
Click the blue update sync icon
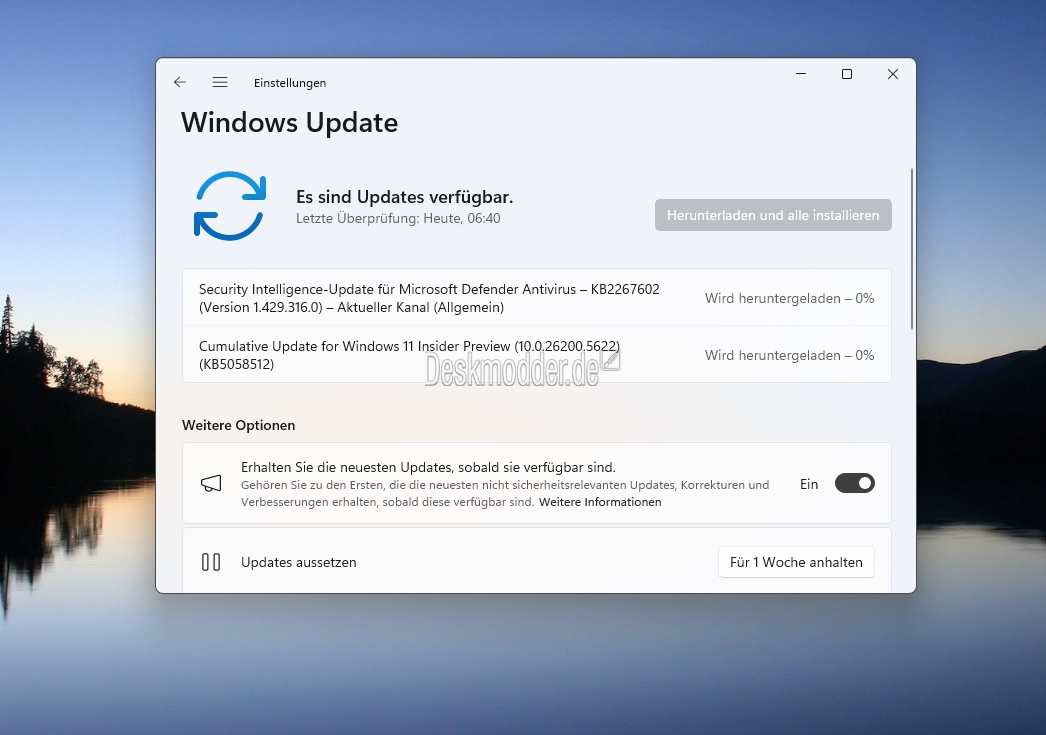(230, 205)
